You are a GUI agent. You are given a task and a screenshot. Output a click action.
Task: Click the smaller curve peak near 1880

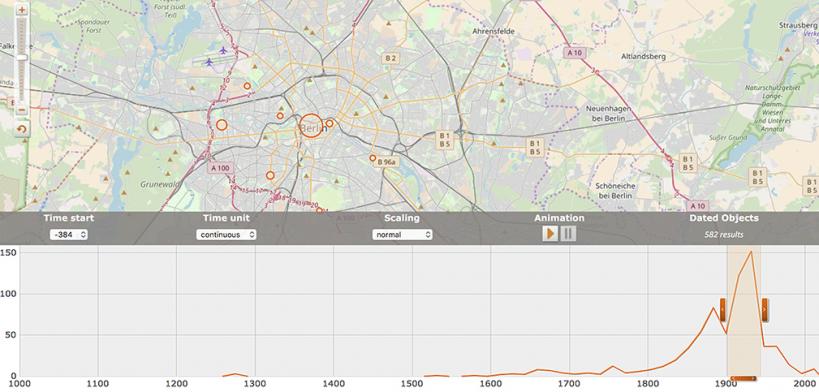[713, 308]
